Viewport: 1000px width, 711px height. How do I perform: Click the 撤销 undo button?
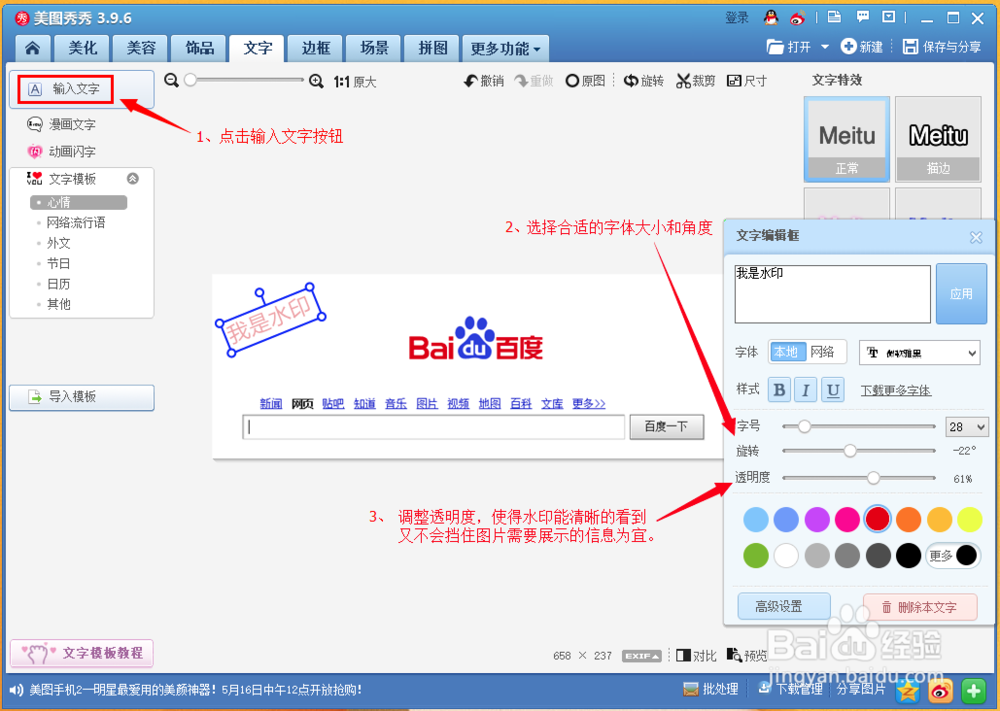click(x=484, y=81)
